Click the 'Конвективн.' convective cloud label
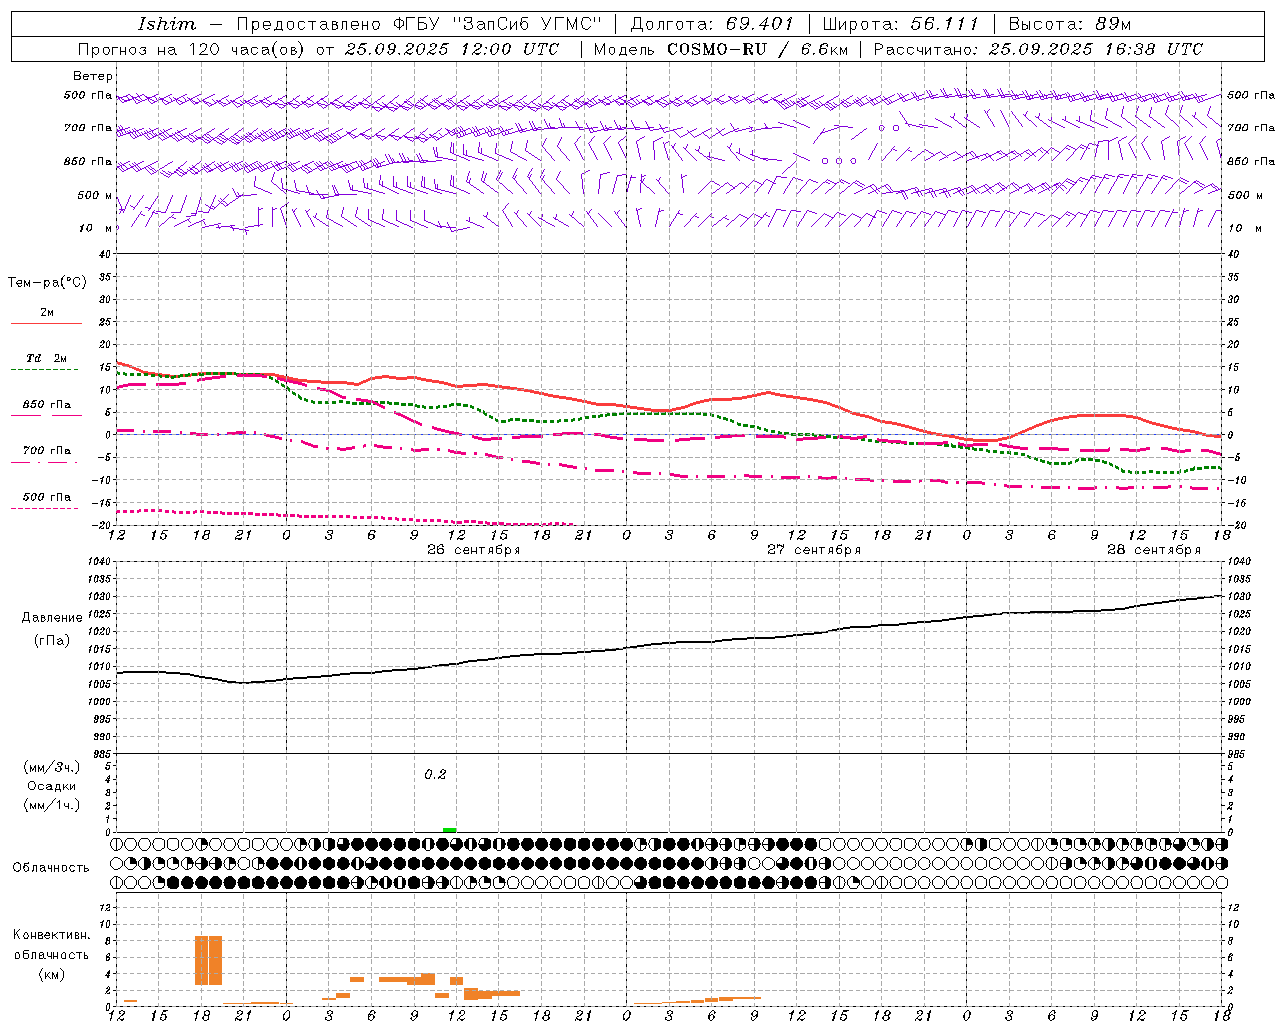 tap(52, 935)
